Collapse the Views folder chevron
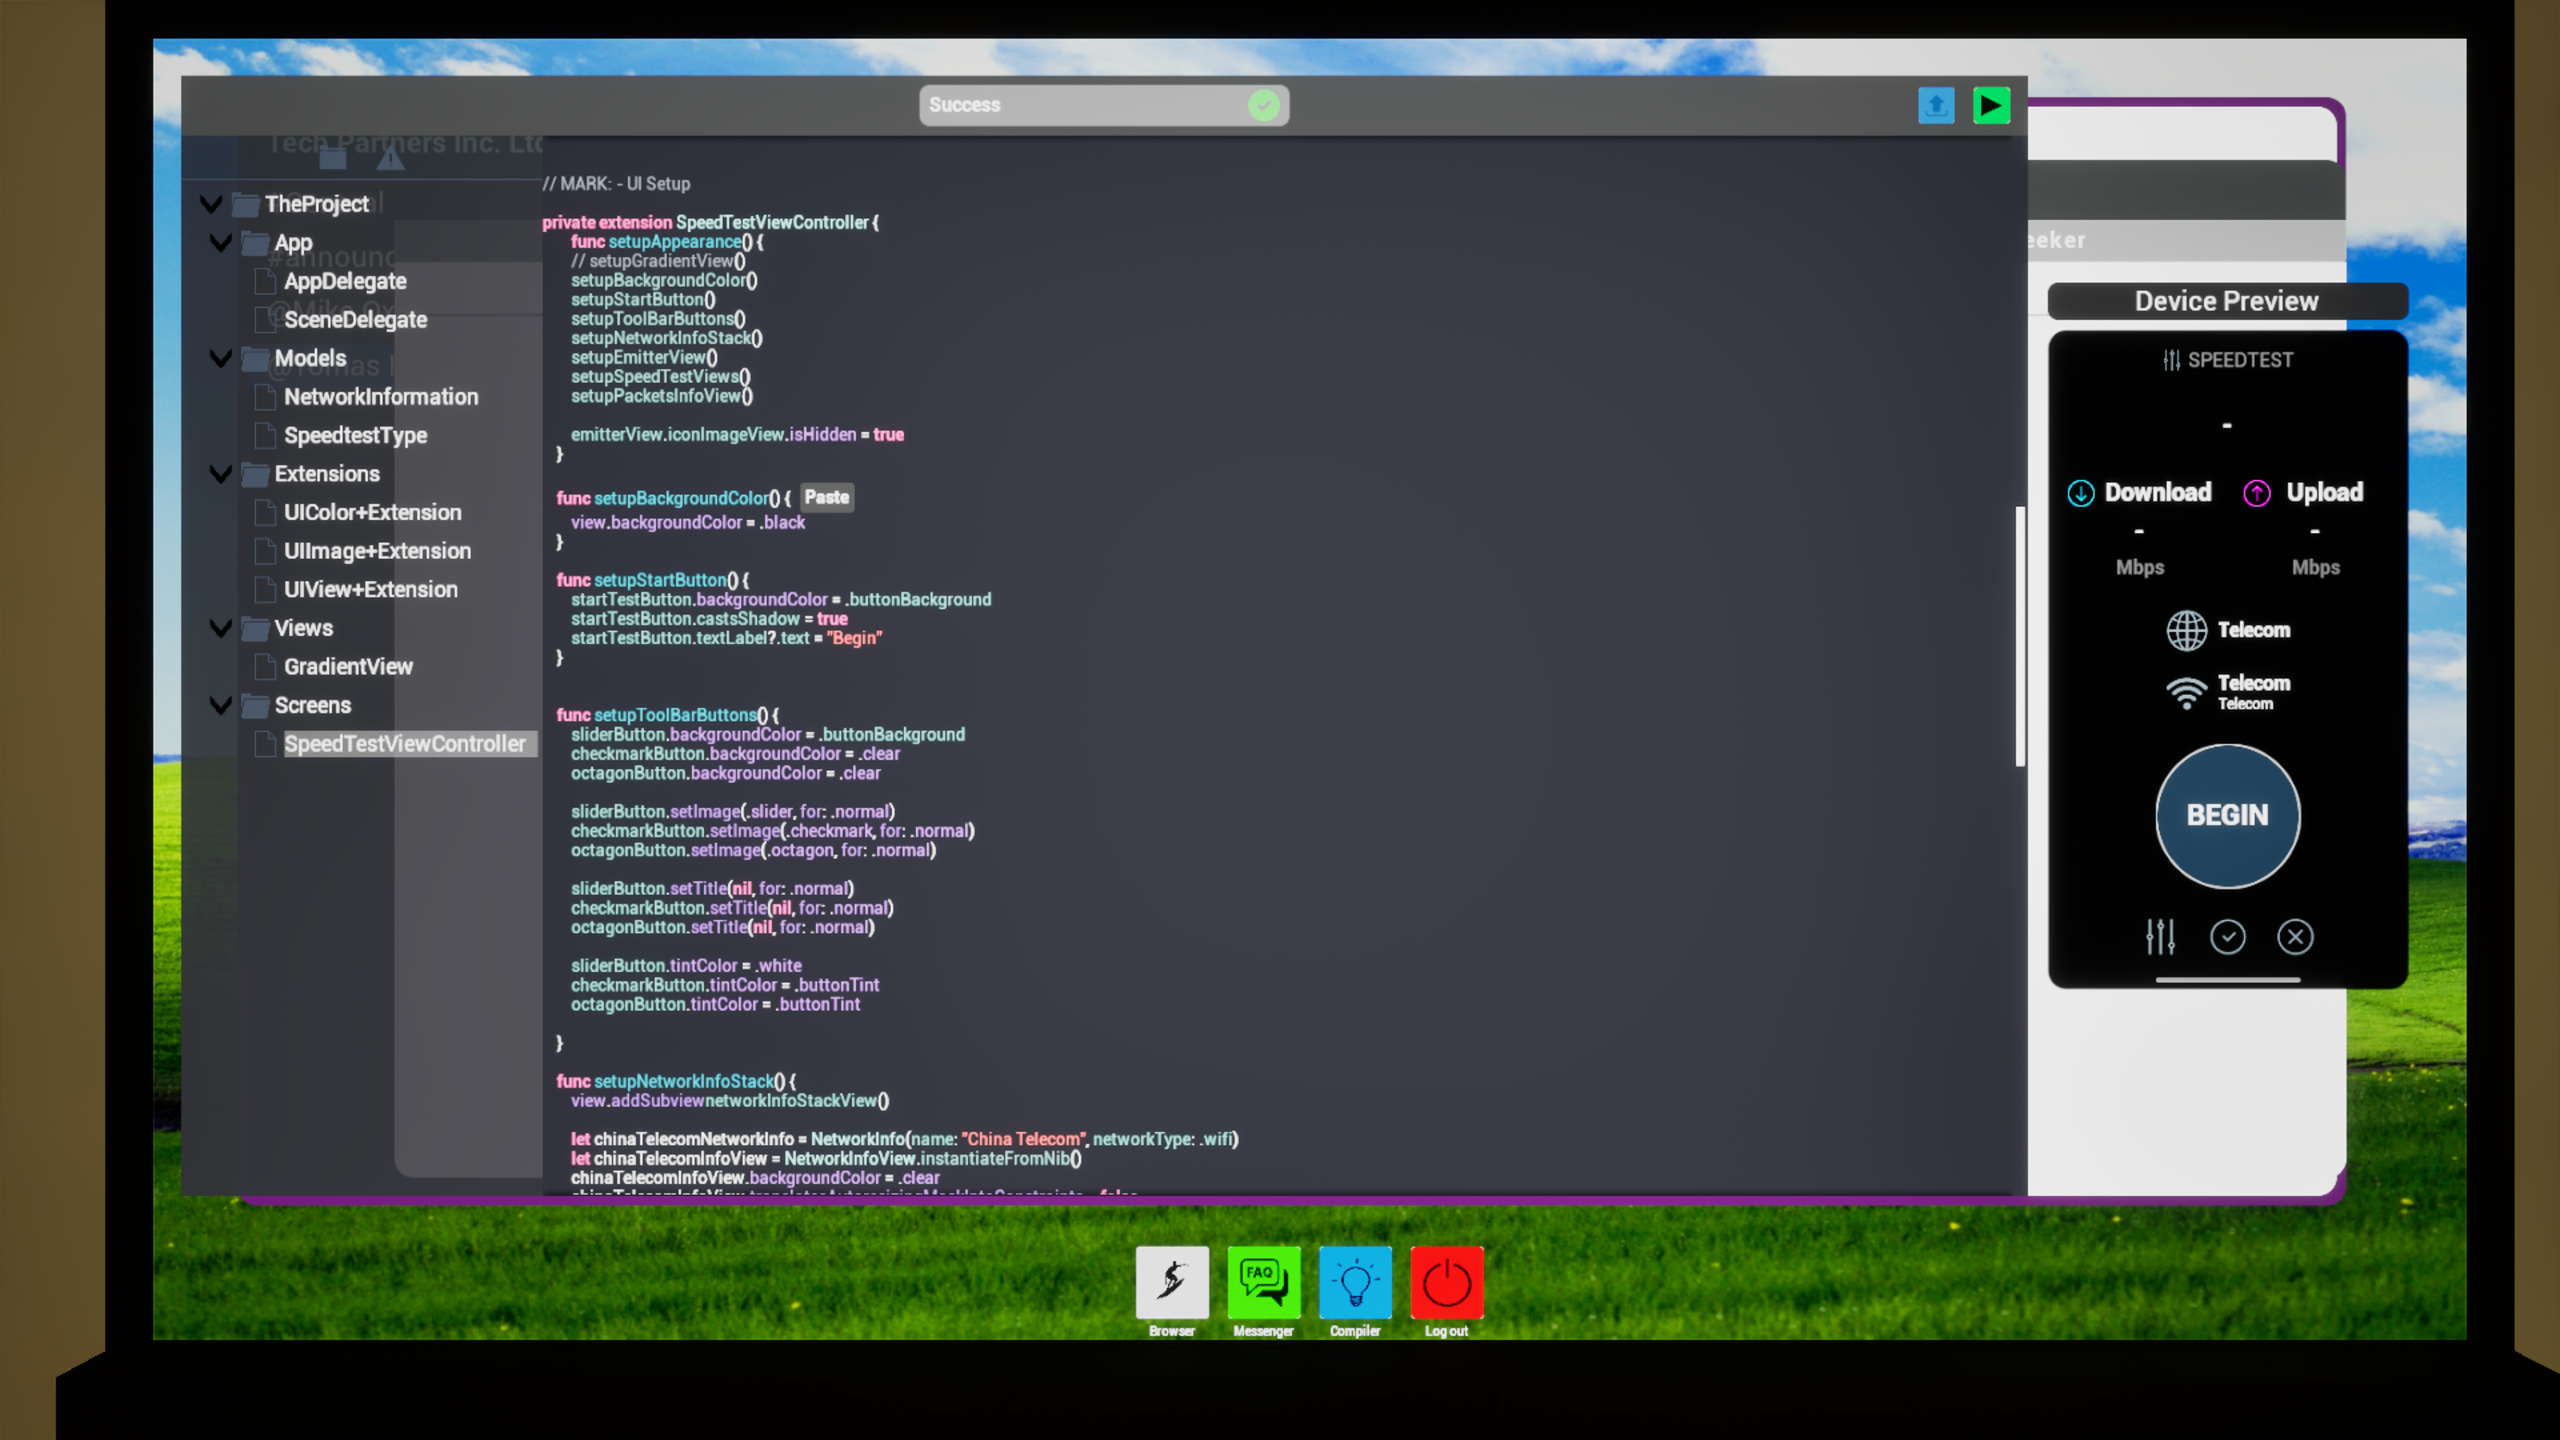The width and height of the screenshot is (2560, 1440). pos(221,628)
